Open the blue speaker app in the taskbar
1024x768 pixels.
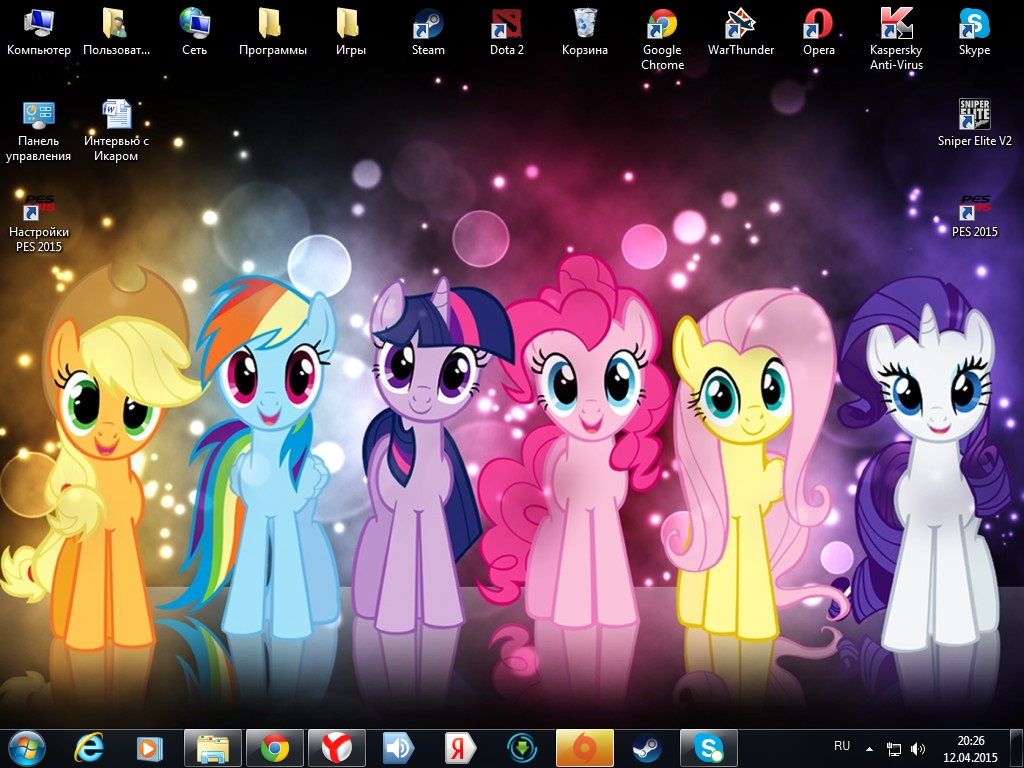398,748
